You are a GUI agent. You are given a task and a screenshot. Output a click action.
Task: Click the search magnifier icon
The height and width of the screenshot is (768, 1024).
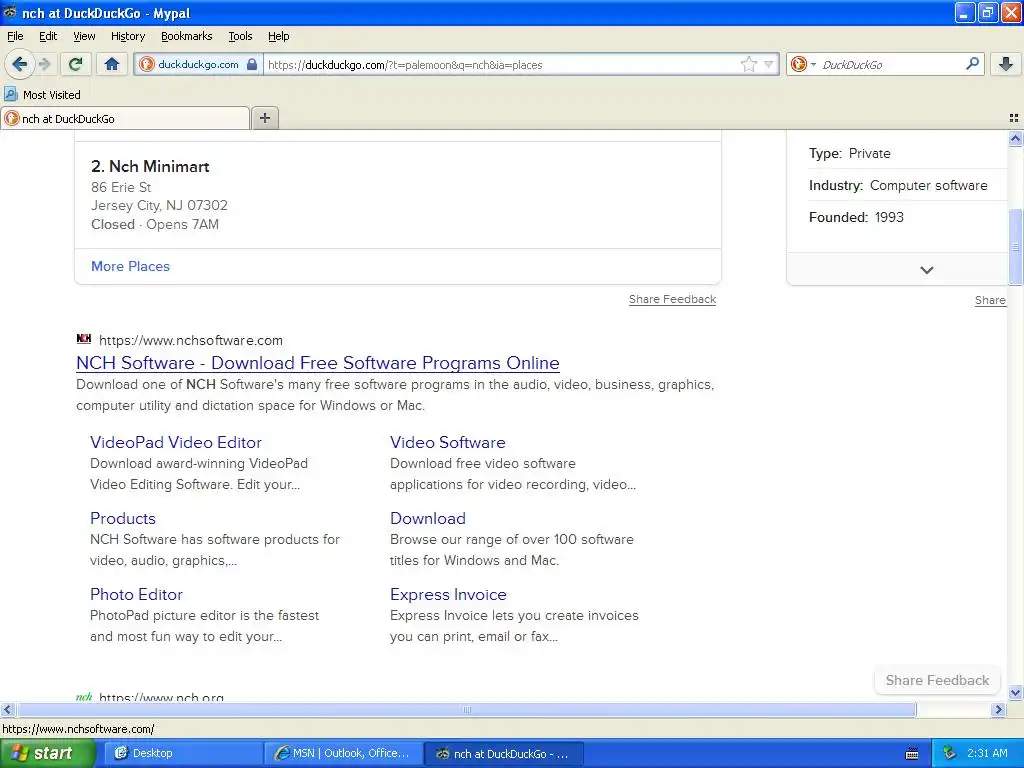click(x=972, y=63)
